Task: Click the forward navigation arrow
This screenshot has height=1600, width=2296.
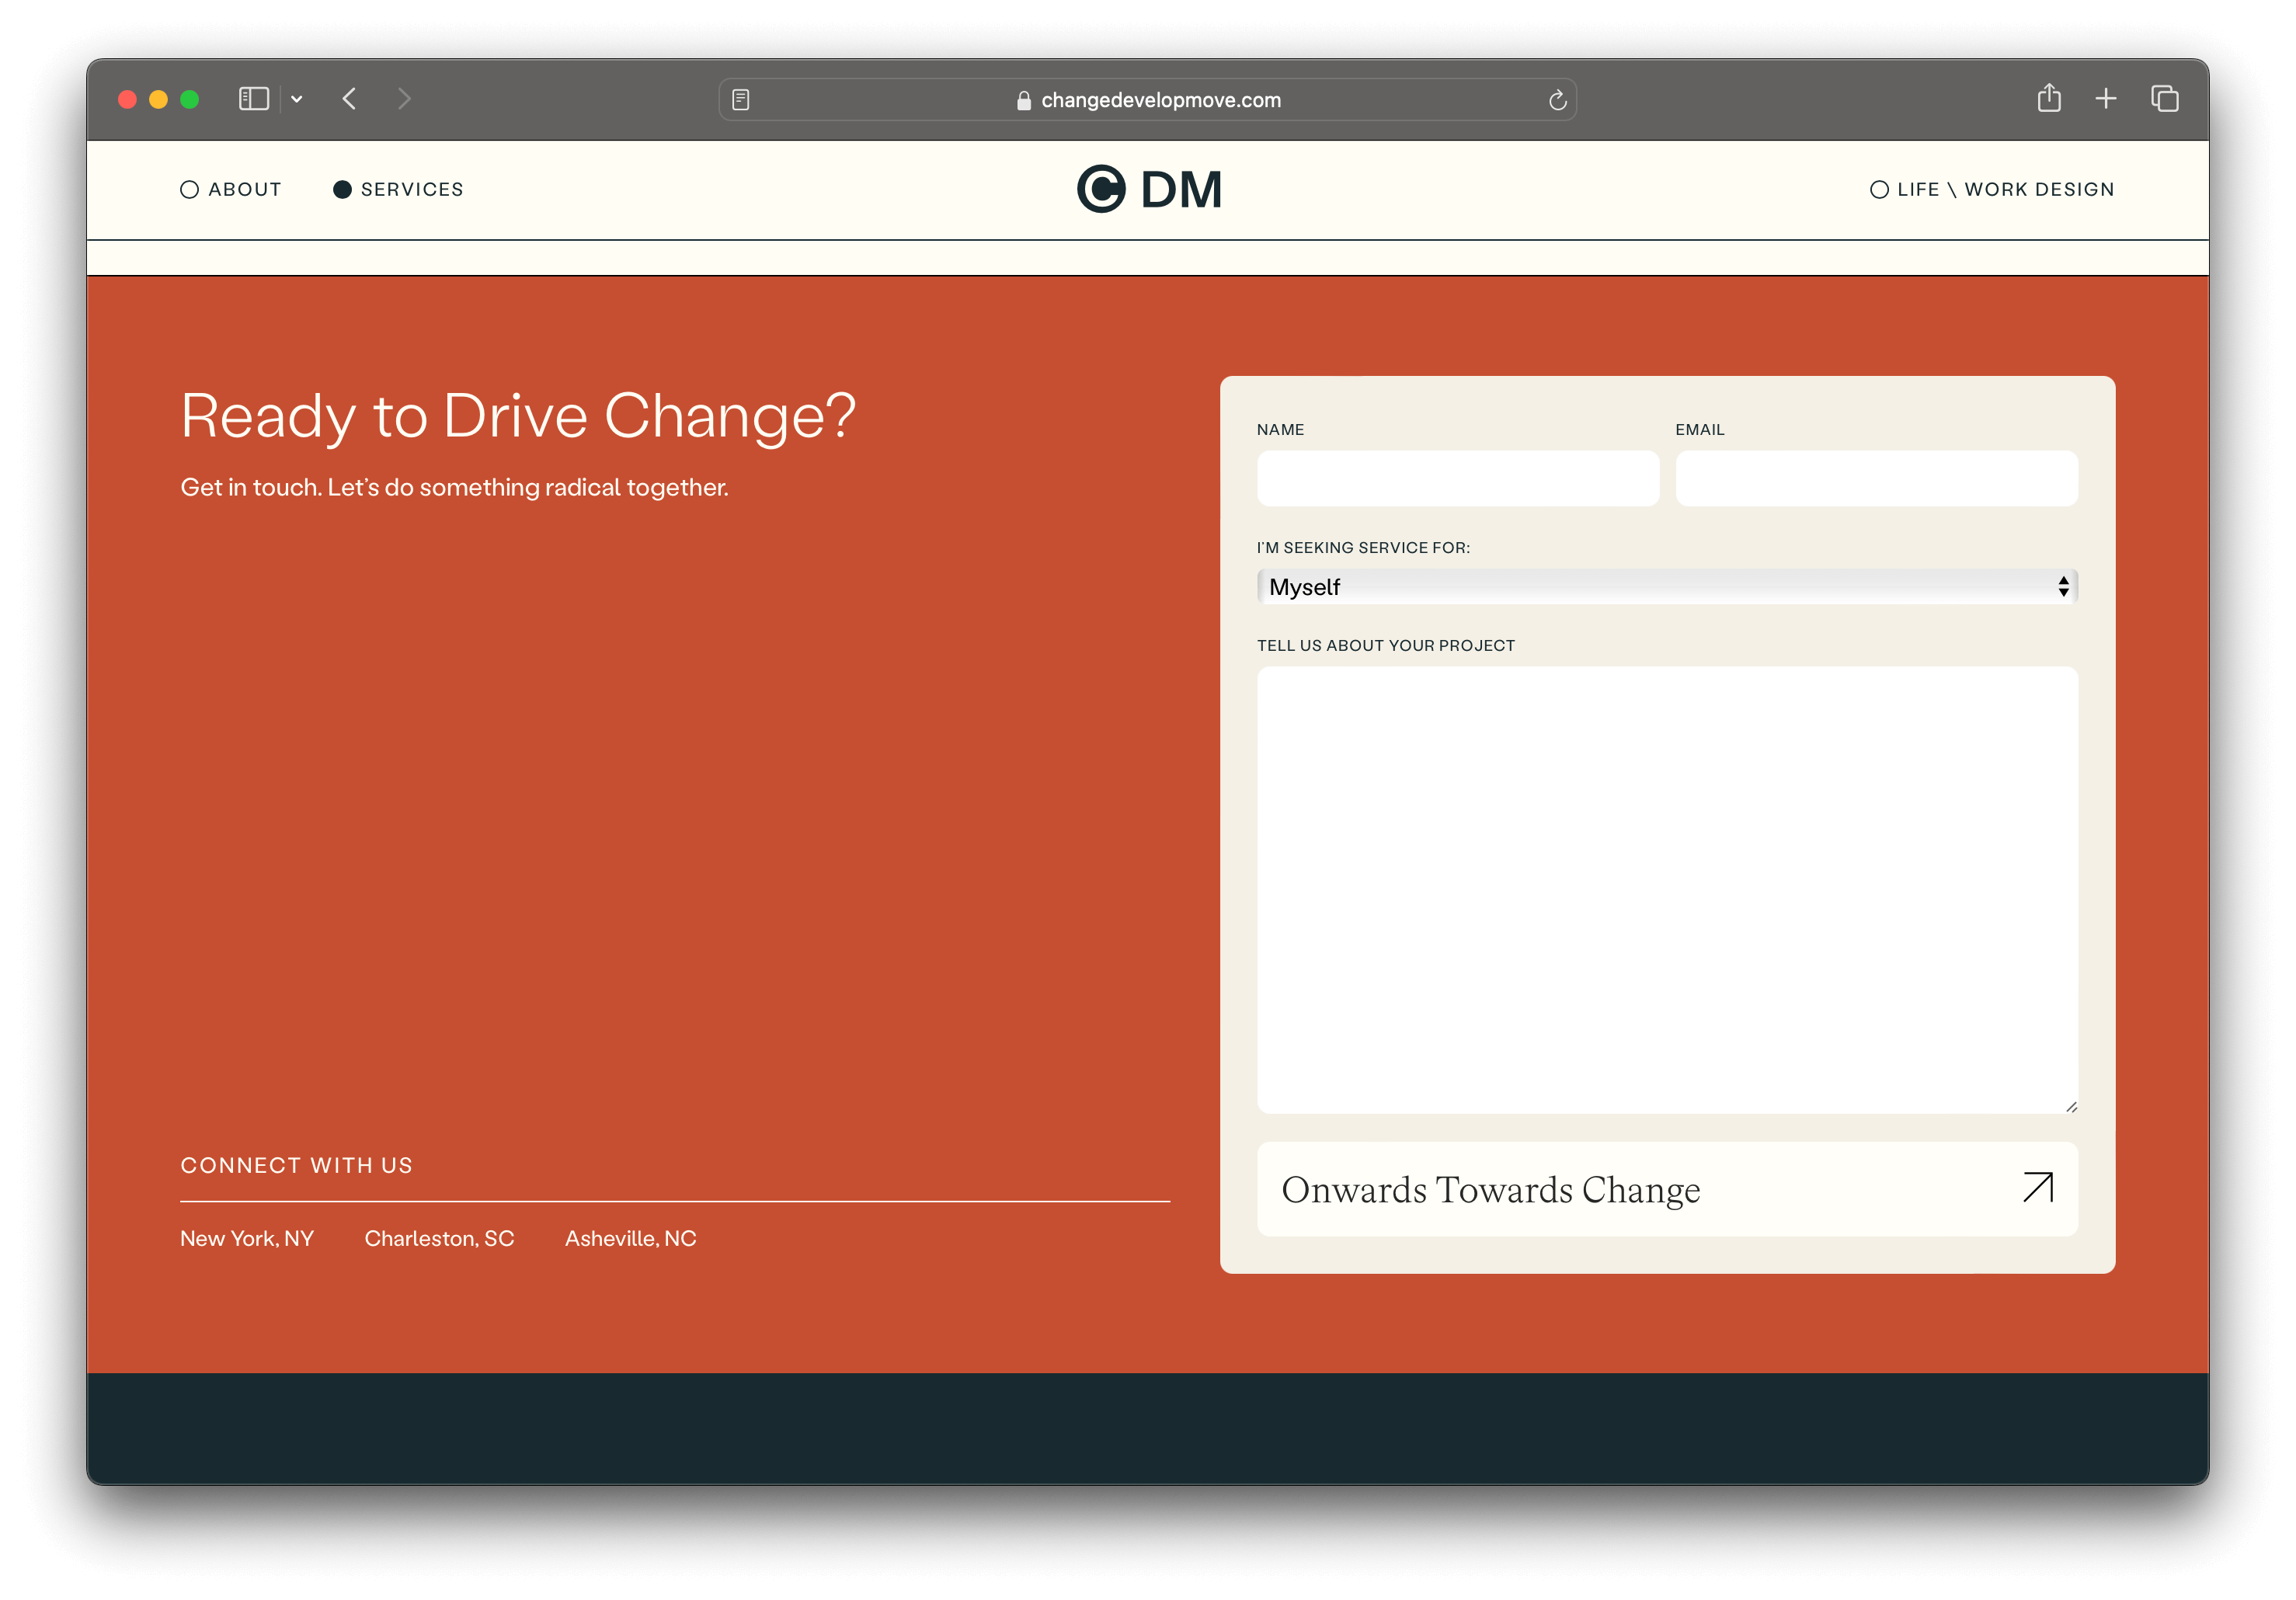Action: [x=404, y=99]
